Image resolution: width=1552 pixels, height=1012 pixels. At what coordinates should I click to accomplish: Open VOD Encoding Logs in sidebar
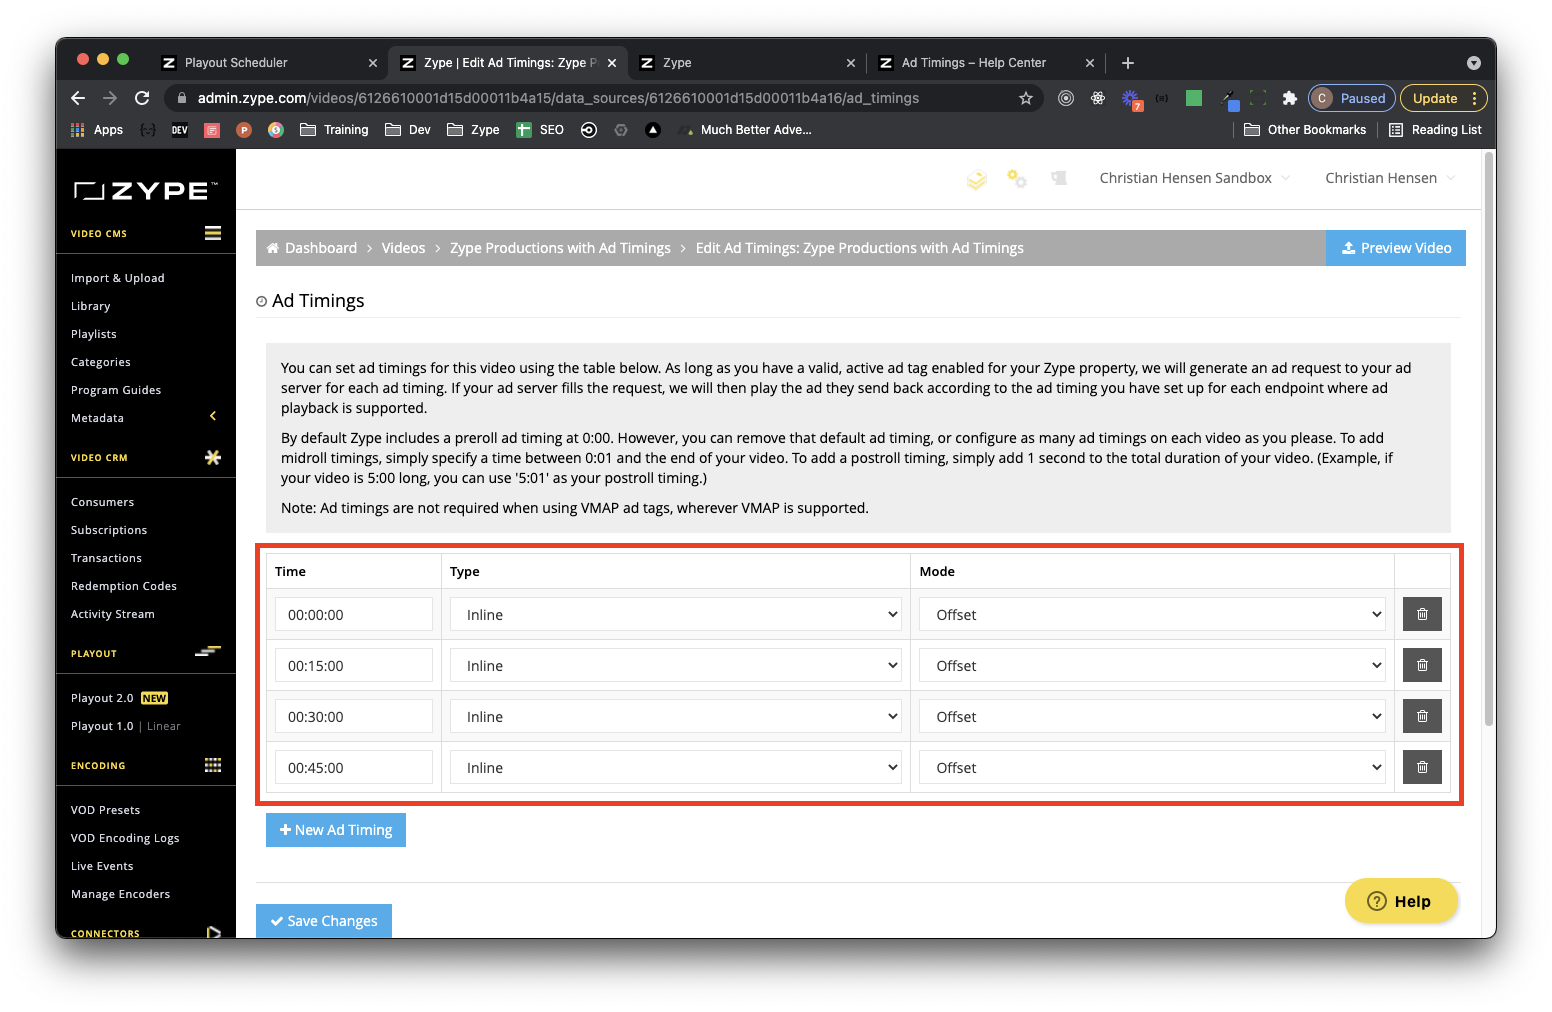pos(125,838)
